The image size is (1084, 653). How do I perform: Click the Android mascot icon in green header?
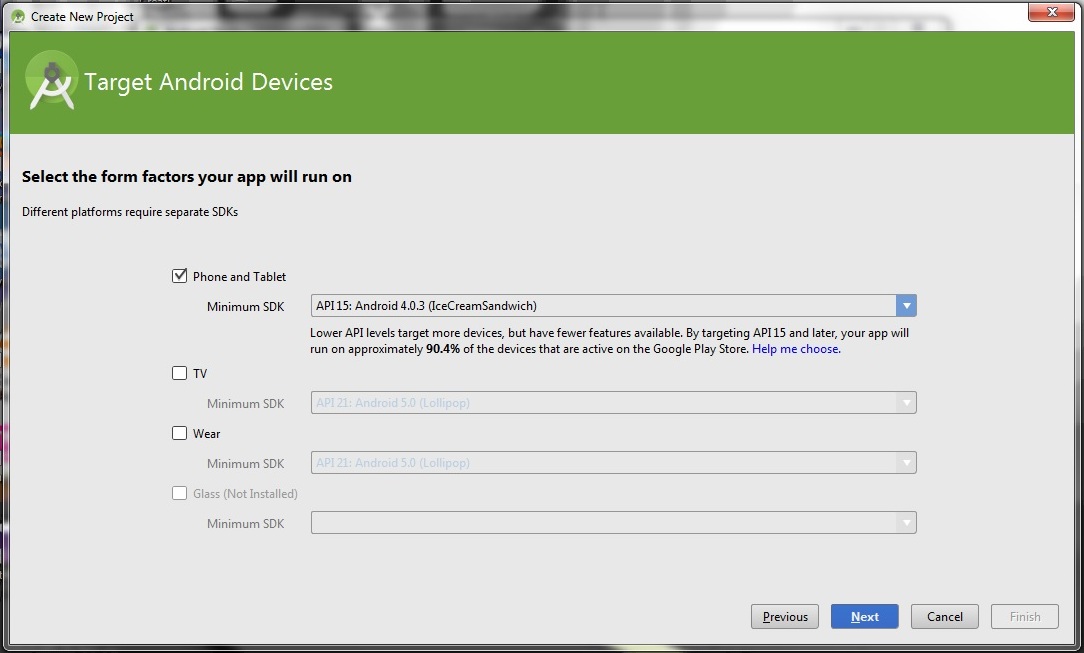[51, 81]
